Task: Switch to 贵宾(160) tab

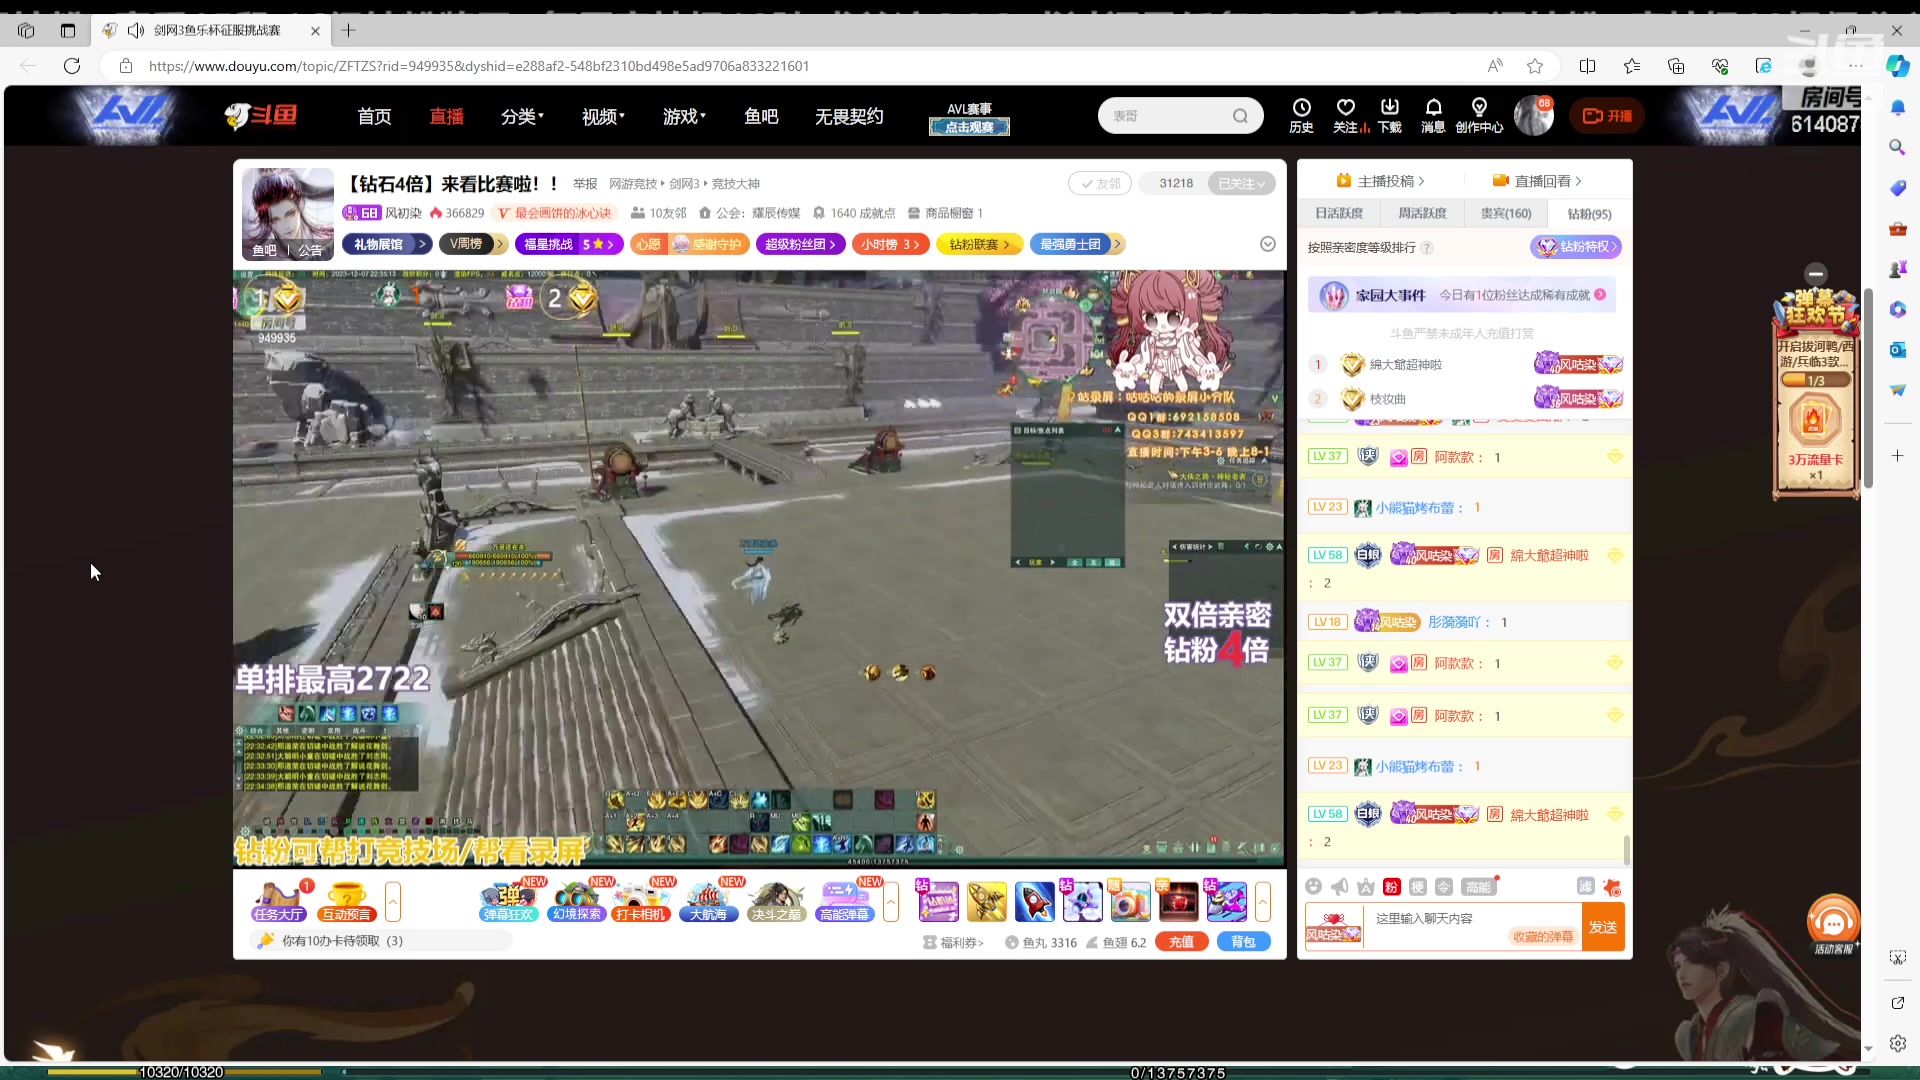Action: 1505,214
